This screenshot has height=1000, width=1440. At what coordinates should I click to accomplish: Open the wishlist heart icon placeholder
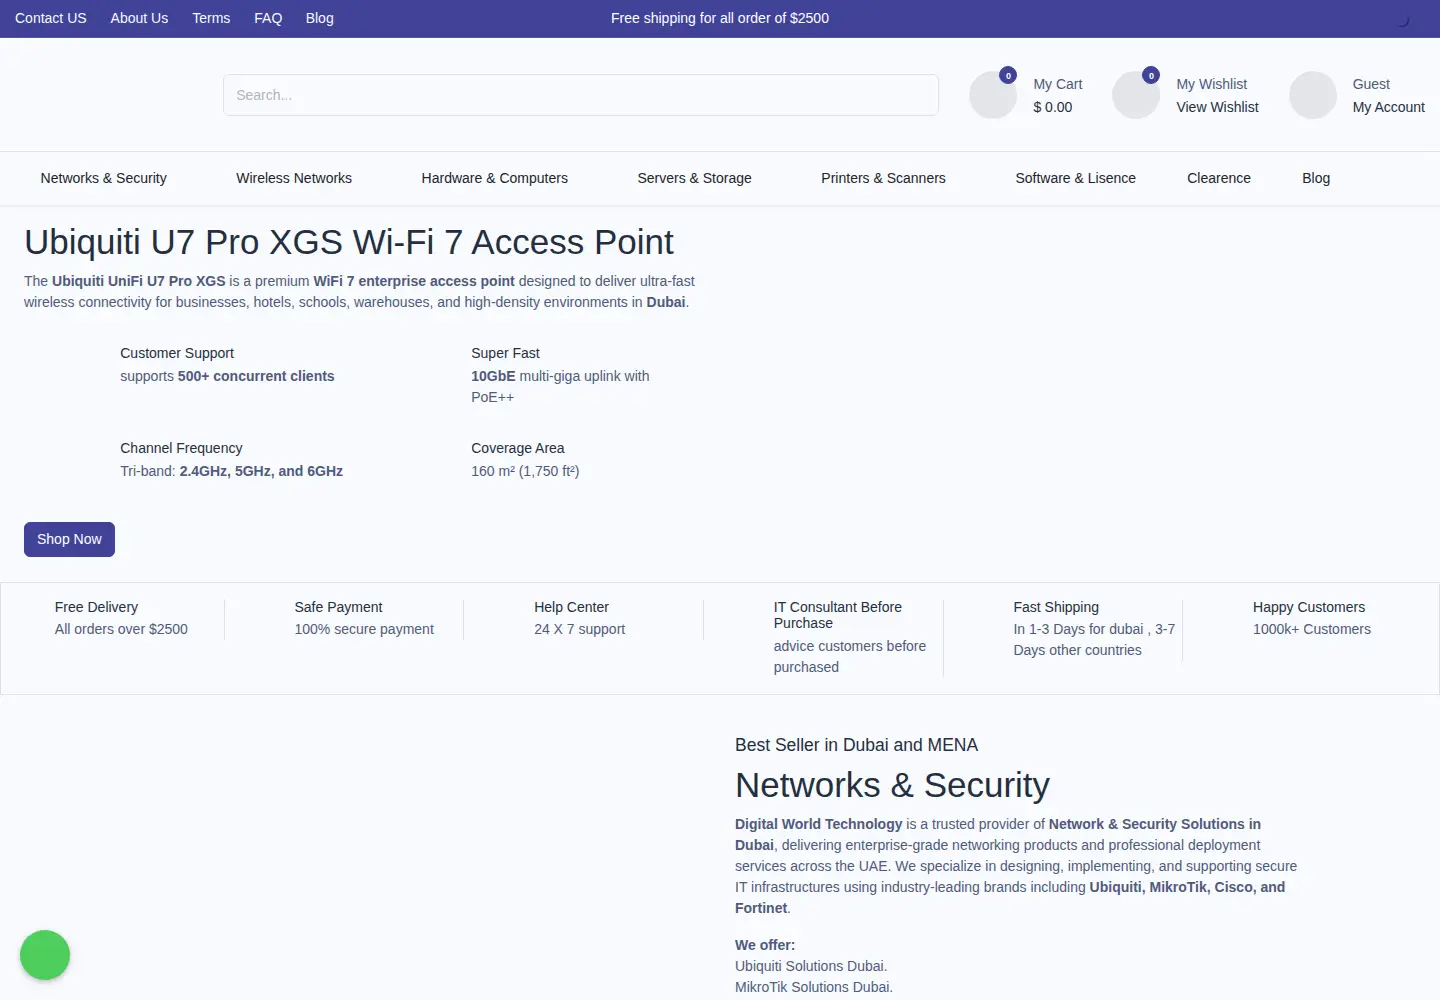(1136, 95)
